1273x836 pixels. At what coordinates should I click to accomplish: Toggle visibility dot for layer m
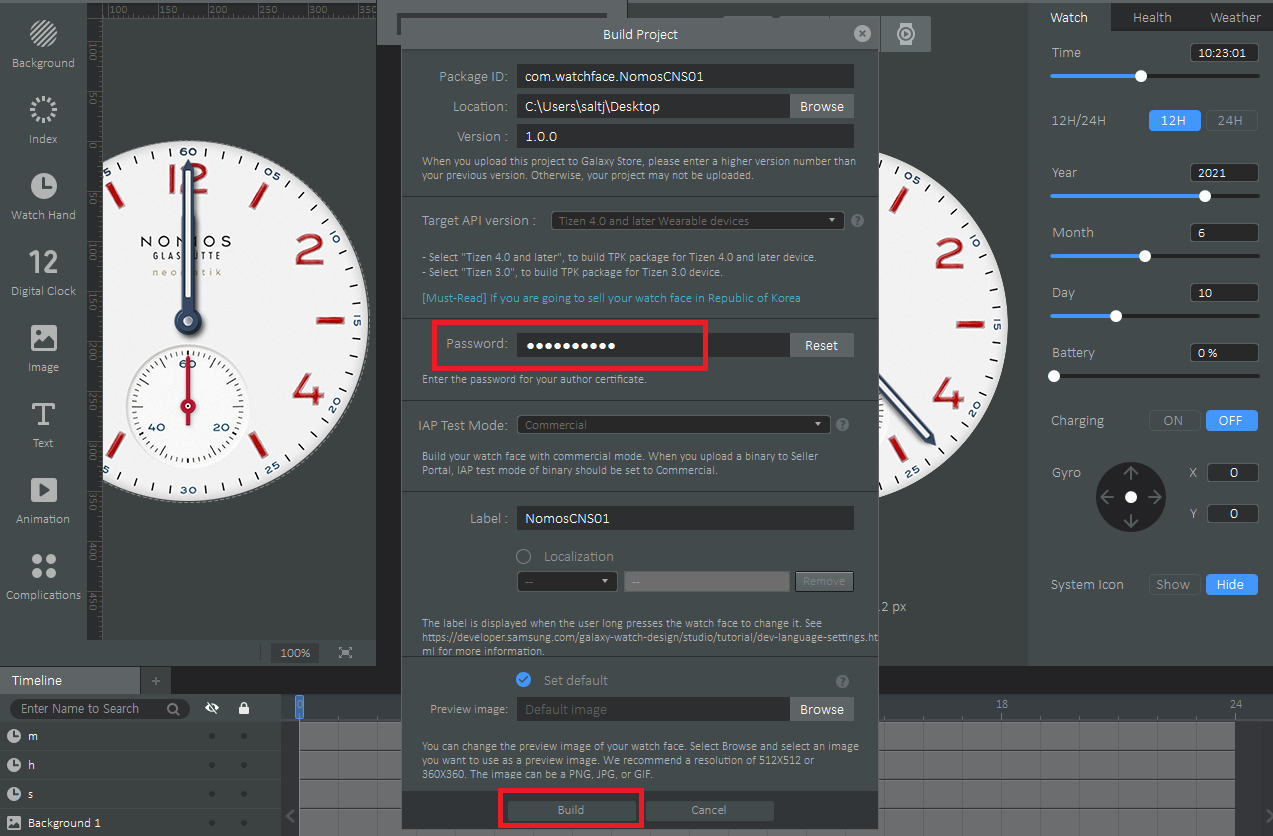tap(211, 737)
